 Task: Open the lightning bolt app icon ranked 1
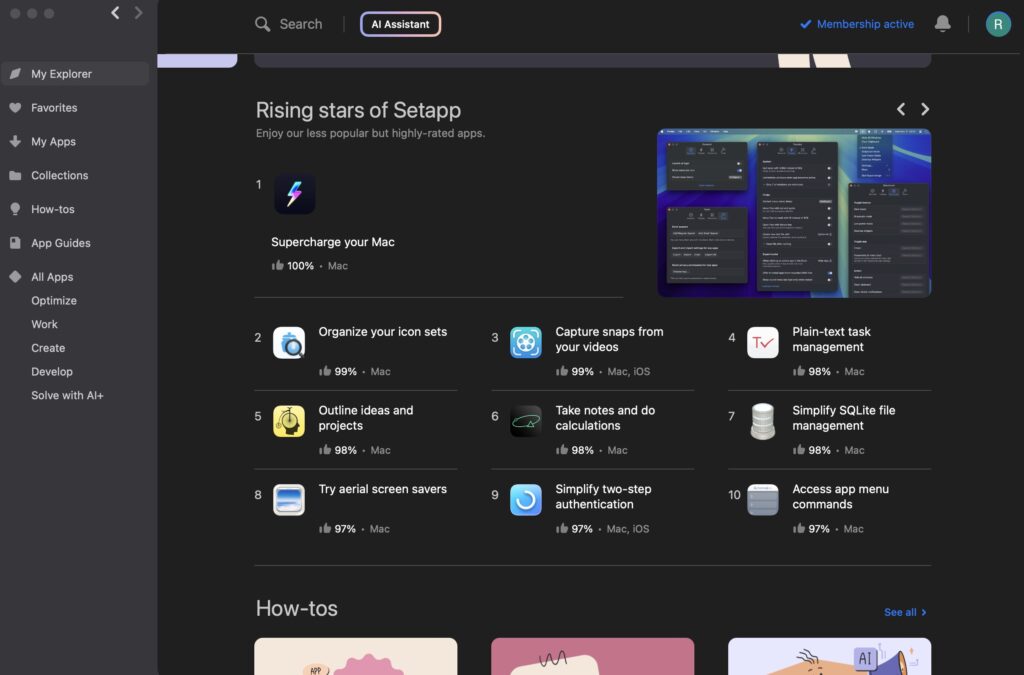tap(295, 194)
